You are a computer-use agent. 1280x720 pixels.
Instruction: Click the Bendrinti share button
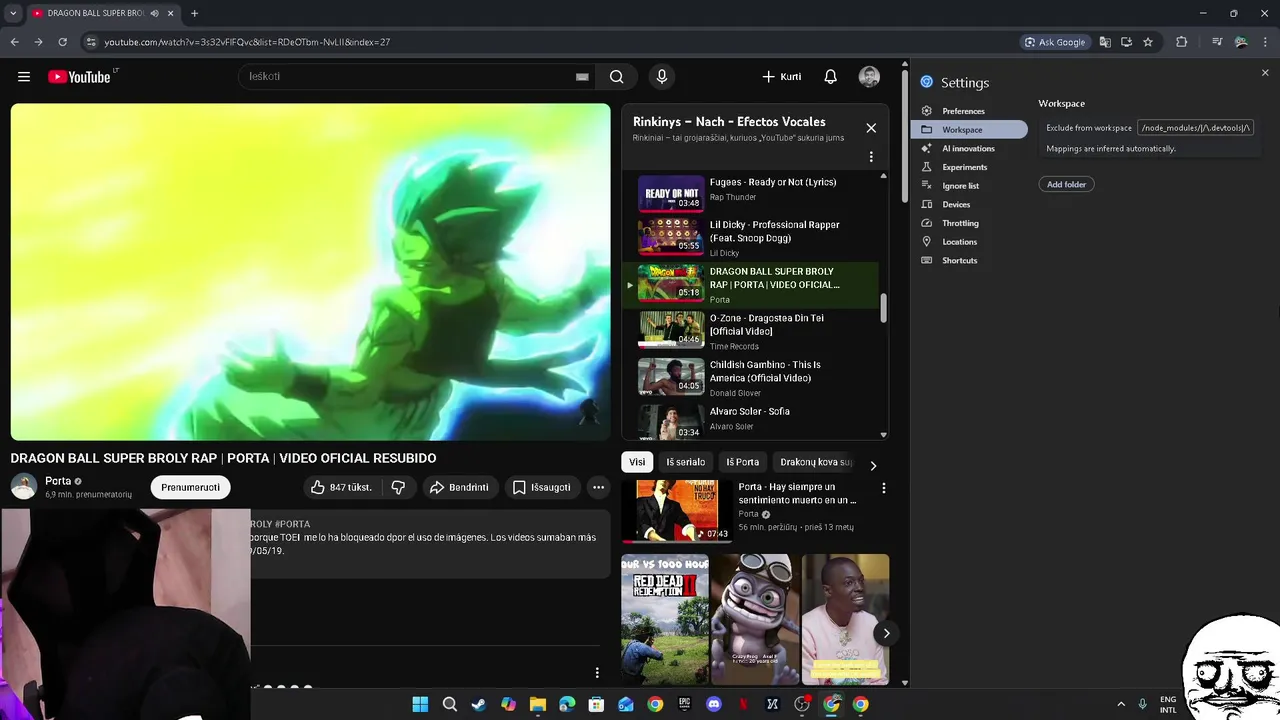459,487
